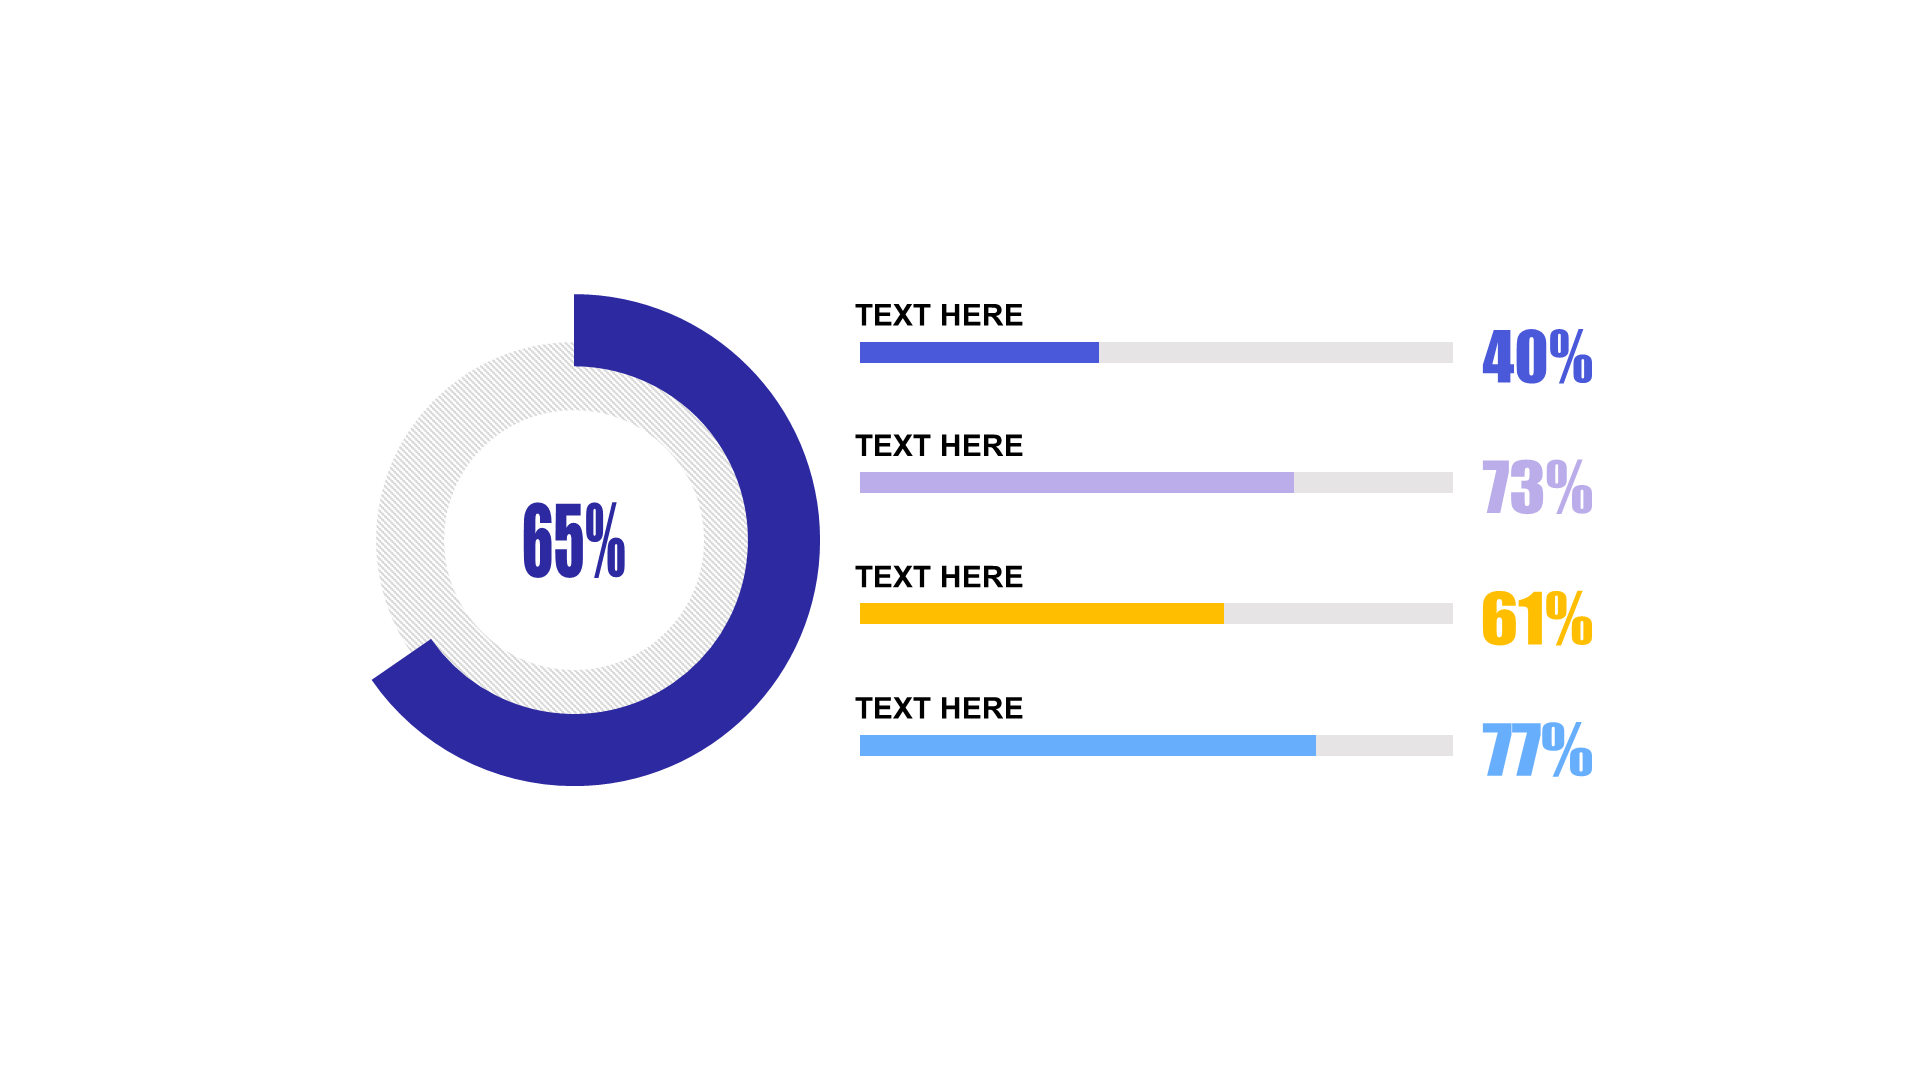The height and width of the screenshot is (1080, 1920).
Task: Click the lavender filled portion of the 73% bar
Action: (x=1076, y=483)
